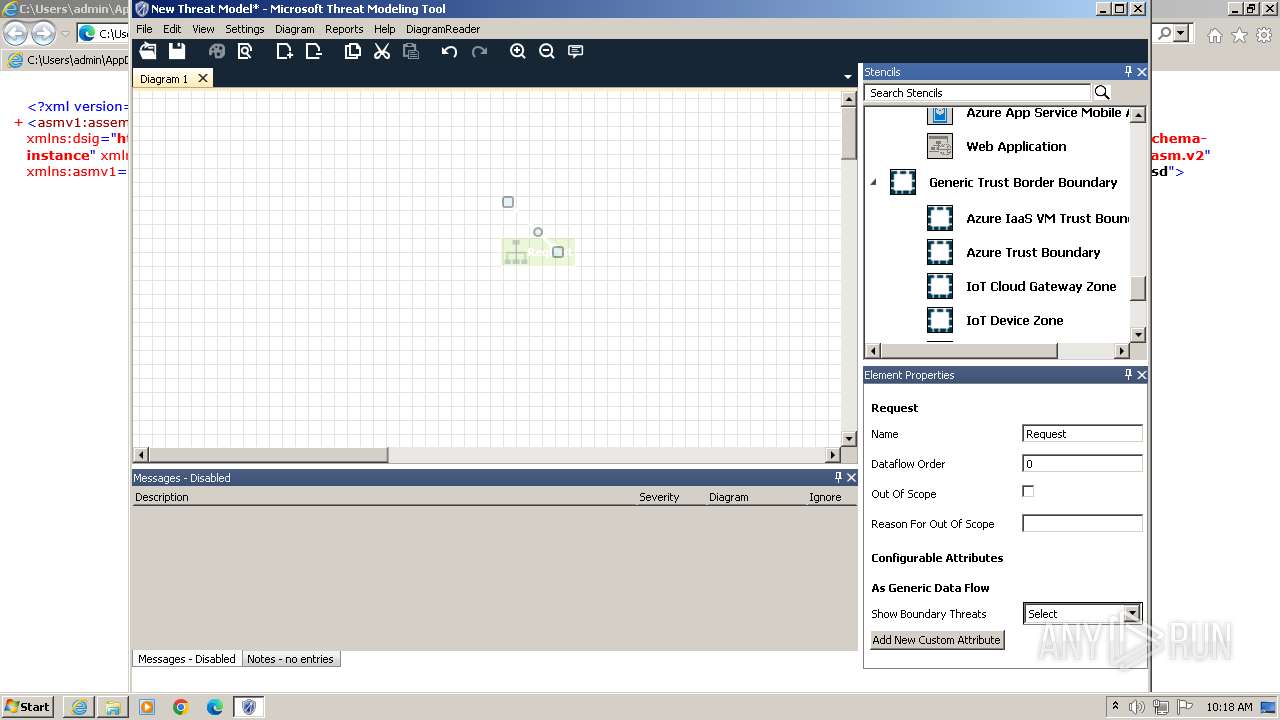Screen dimensions: 1280x720
Task: Pick the Azure IaaS VM Trust Boundary stencil
Action: pyautogui.click(x=1047, y=218)
